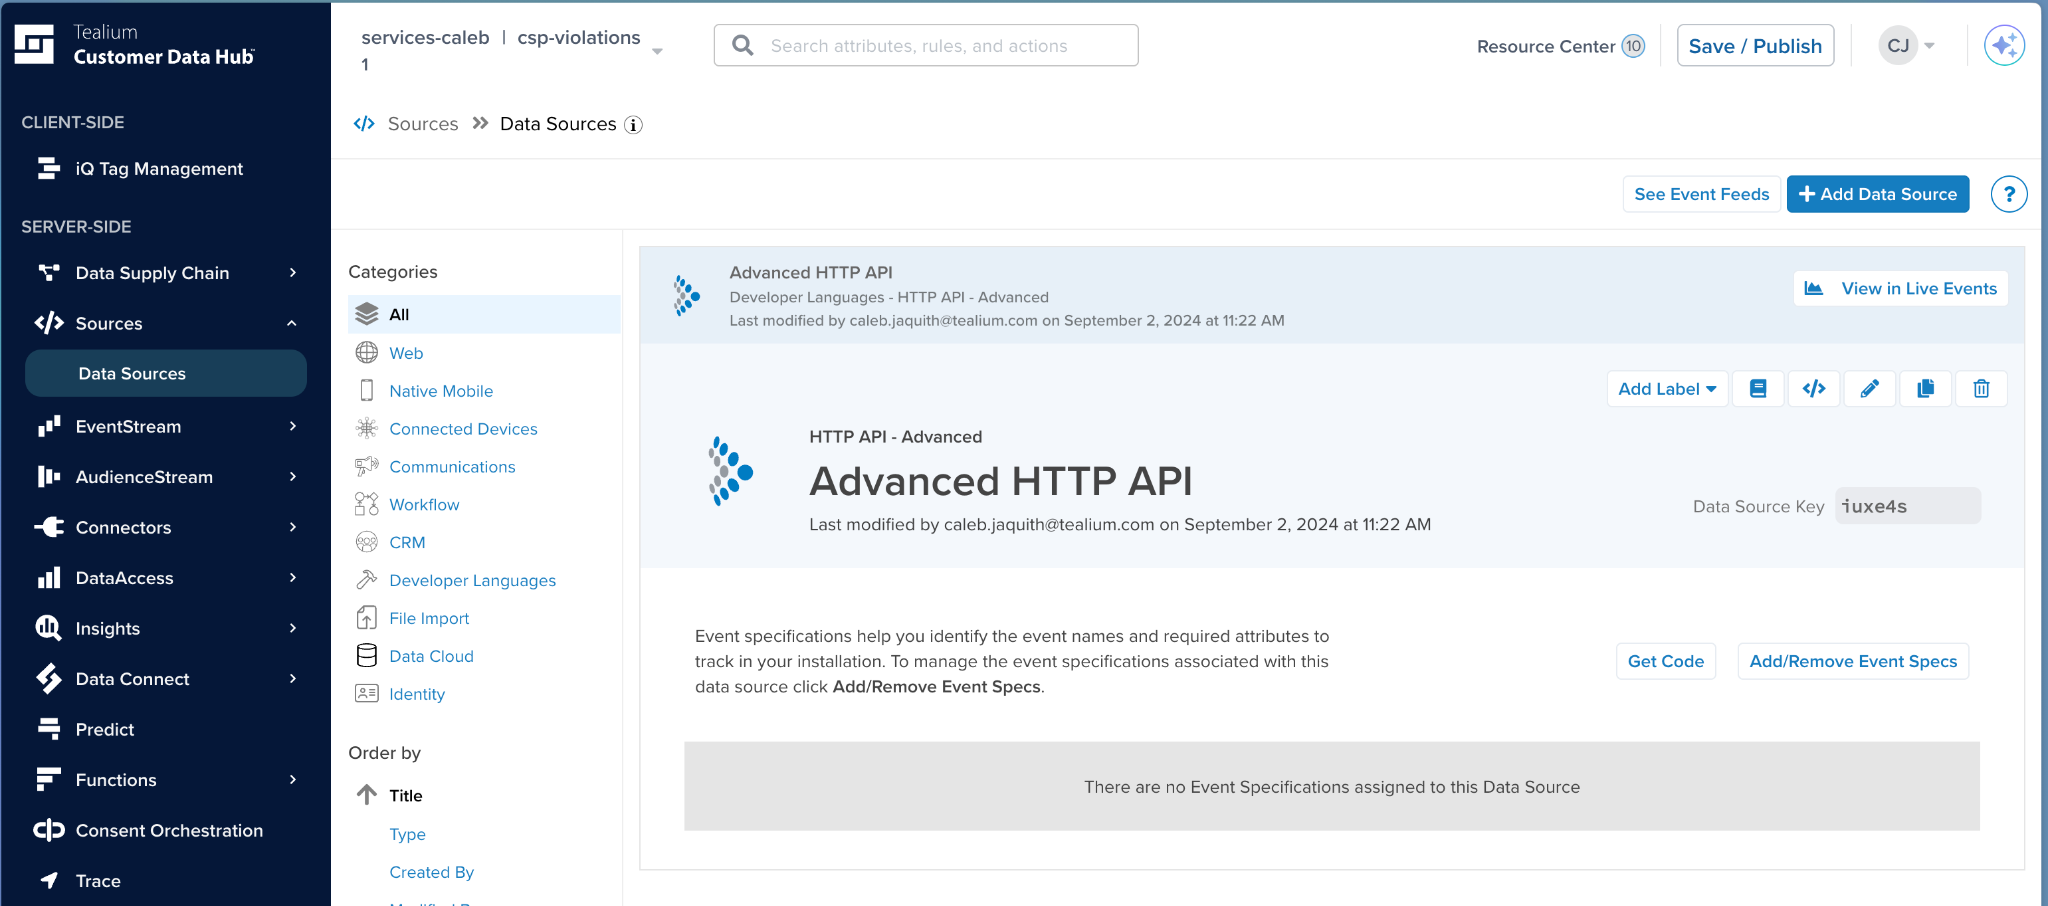Delete the Advanced HTTP API data source
The height and width of the screenshot is (906, 2048).
point(1981,389)
